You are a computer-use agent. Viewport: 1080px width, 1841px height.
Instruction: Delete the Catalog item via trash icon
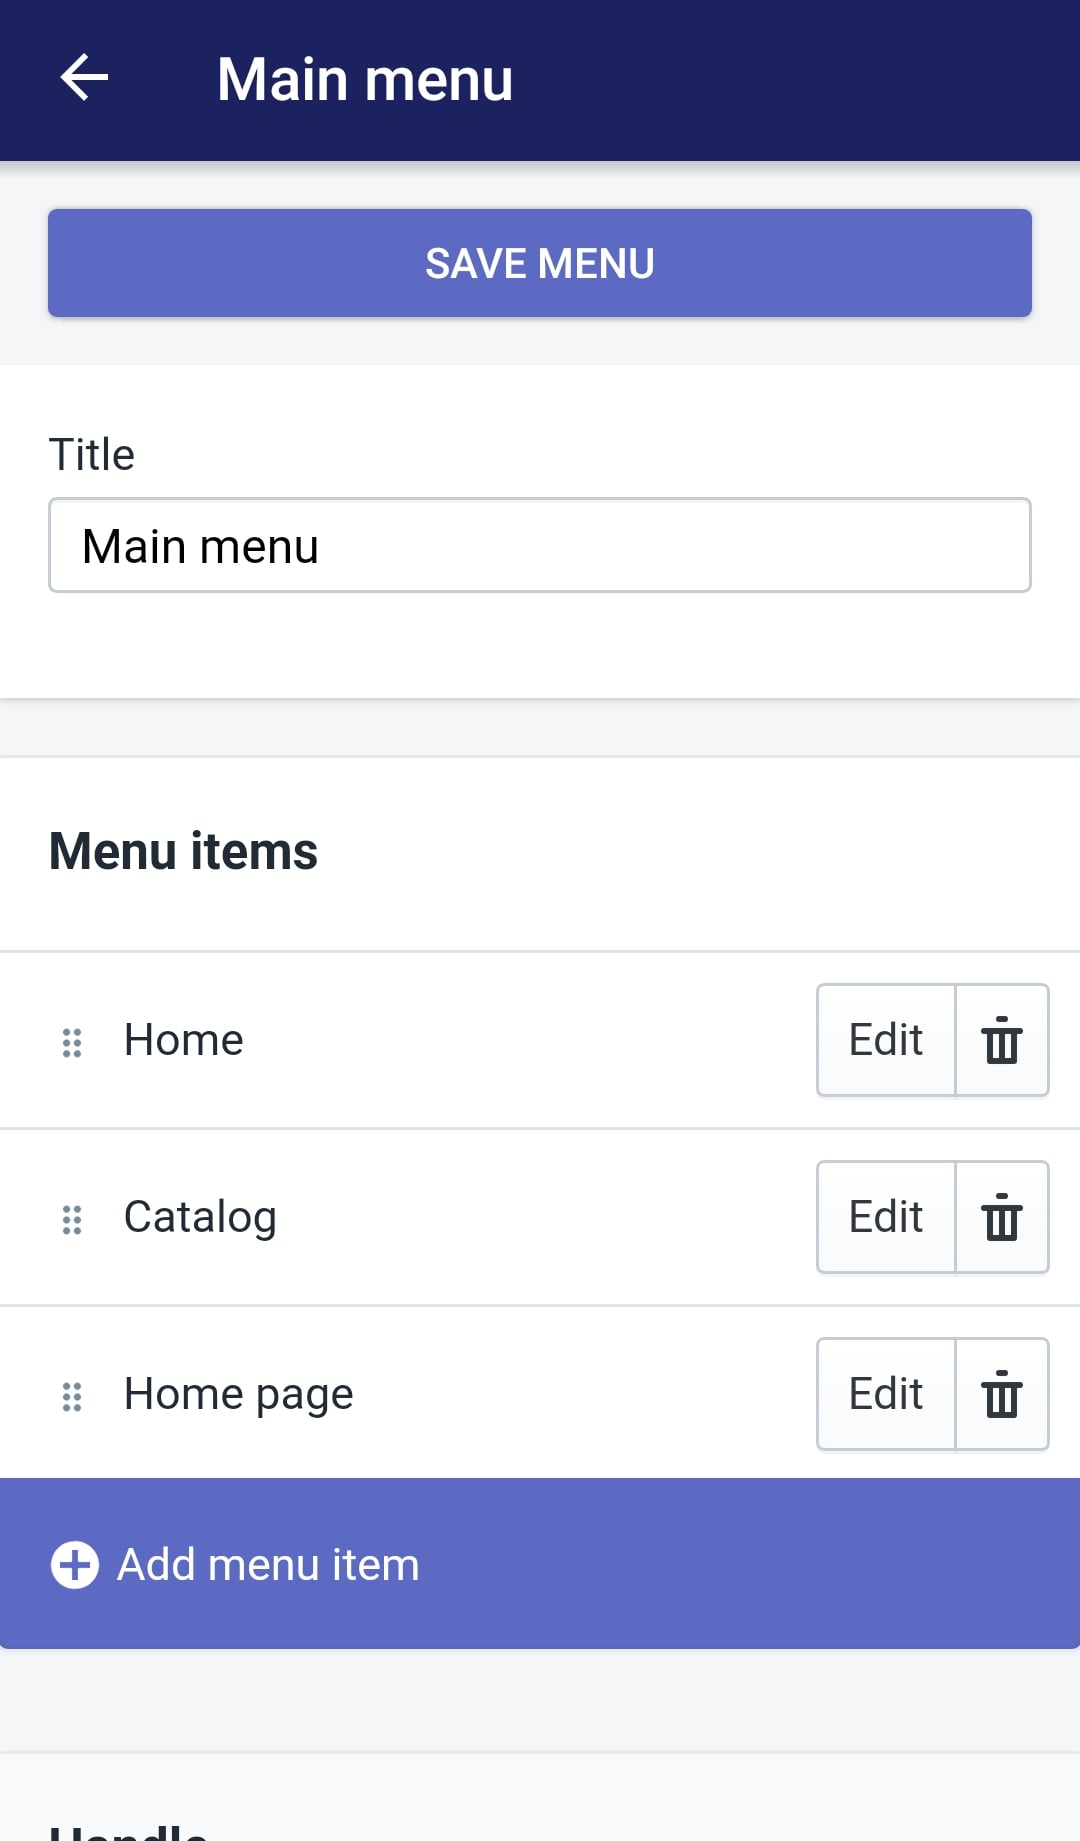1002,1217
